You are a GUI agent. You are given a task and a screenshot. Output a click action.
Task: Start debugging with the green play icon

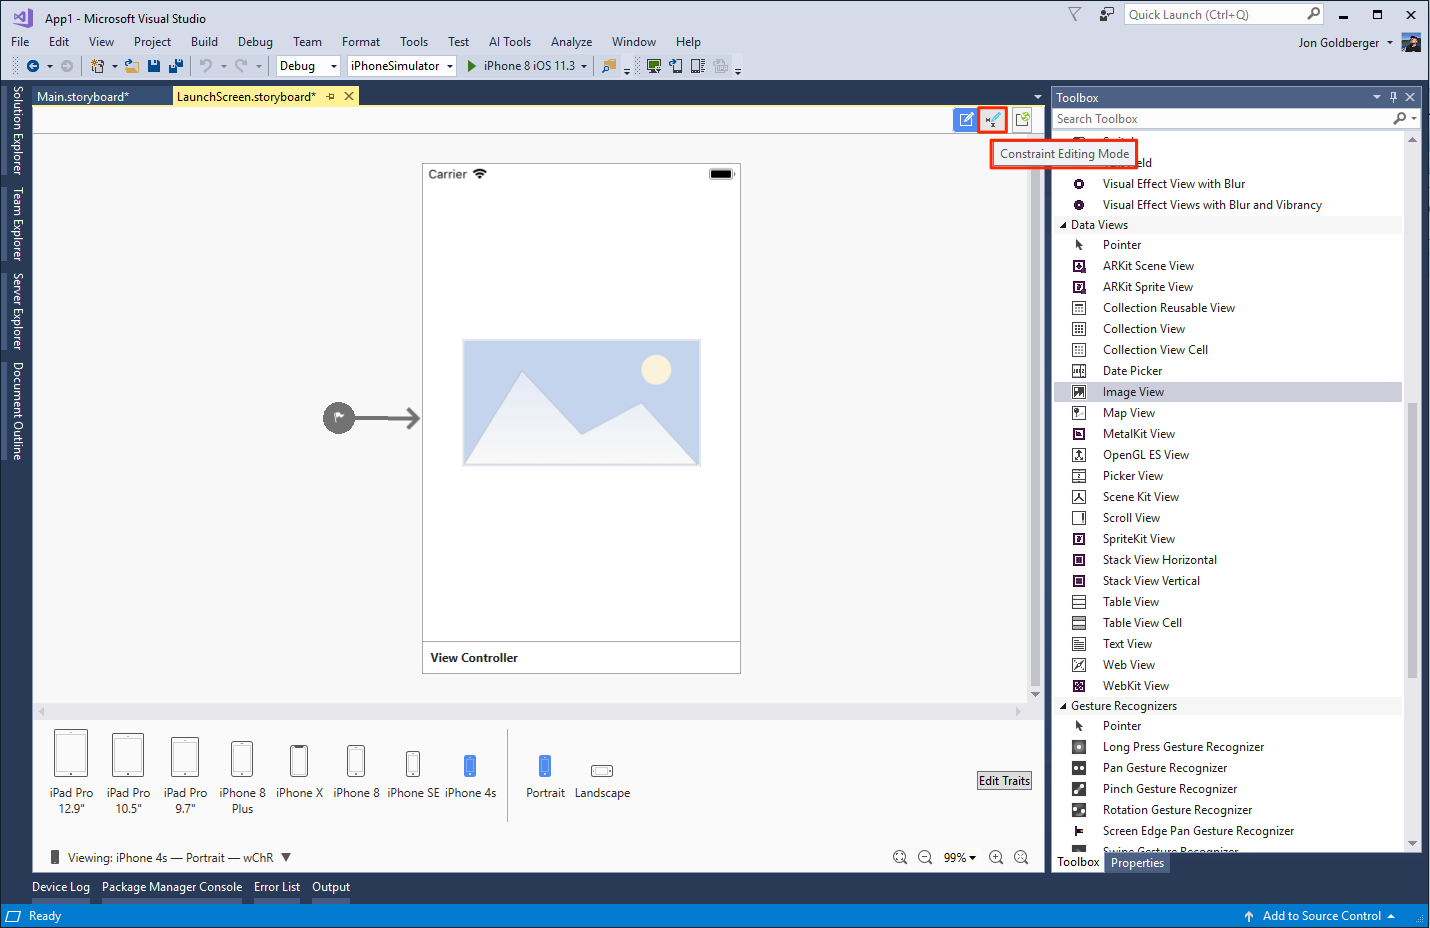pyautogui.click(x=472, y=66)
